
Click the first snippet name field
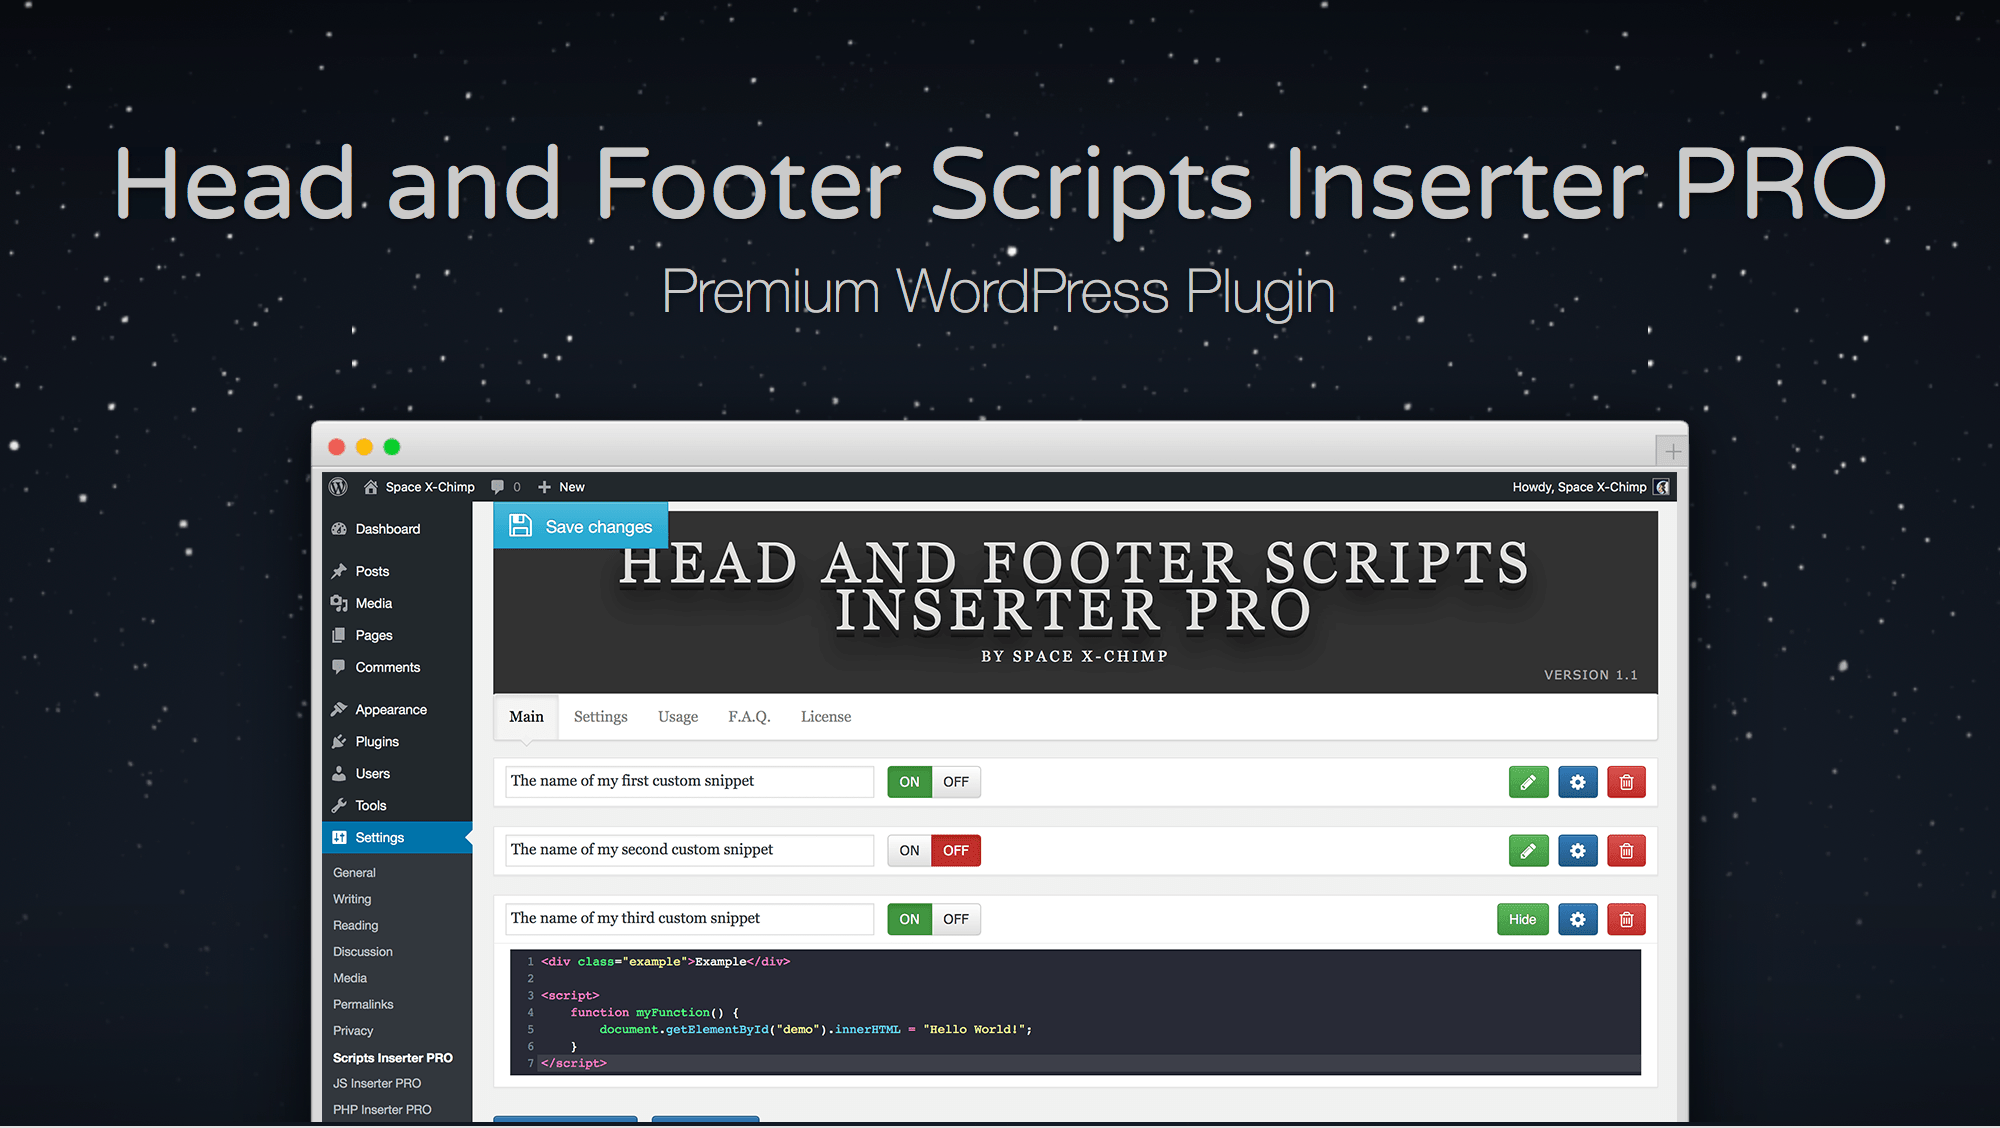tap(689, 782)
